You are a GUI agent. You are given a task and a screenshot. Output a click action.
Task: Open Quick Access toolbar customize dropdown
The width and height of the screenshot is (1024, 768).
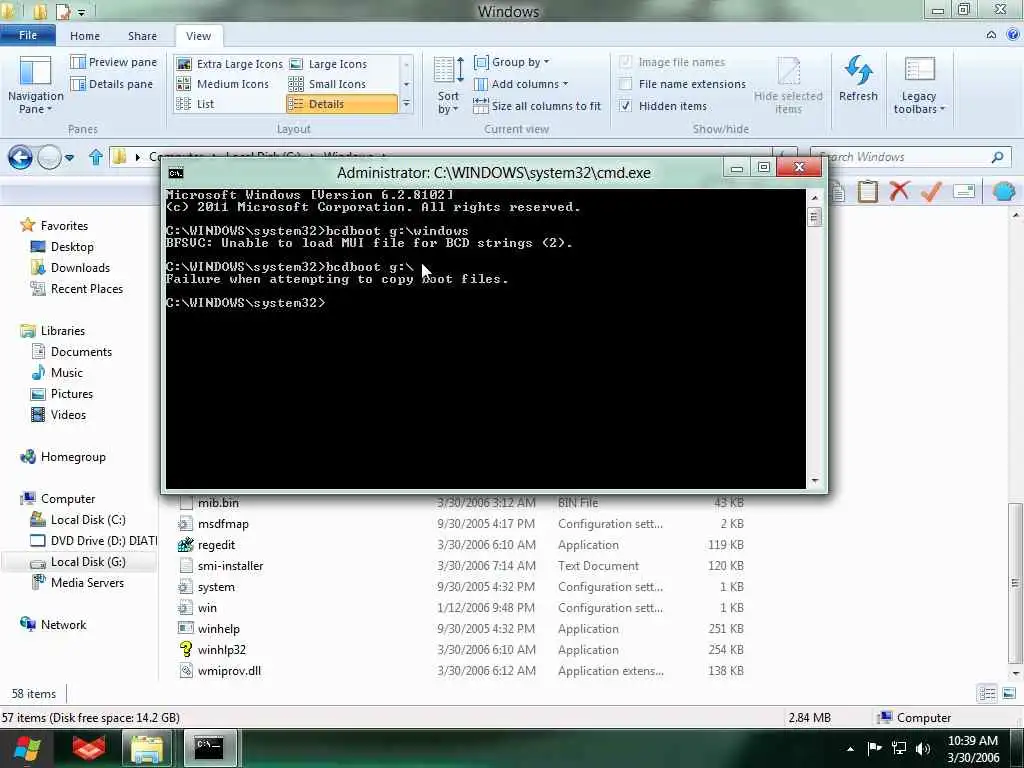[x=82, y=12]
